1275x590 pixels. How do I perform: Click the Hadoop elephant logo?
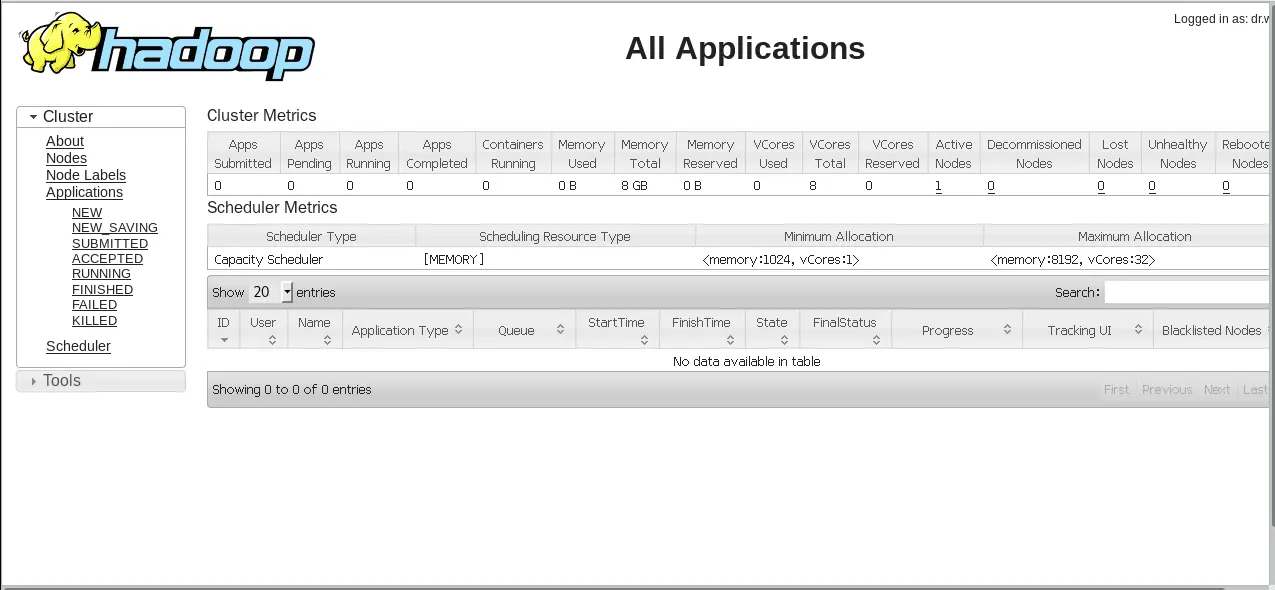(166, 47)
